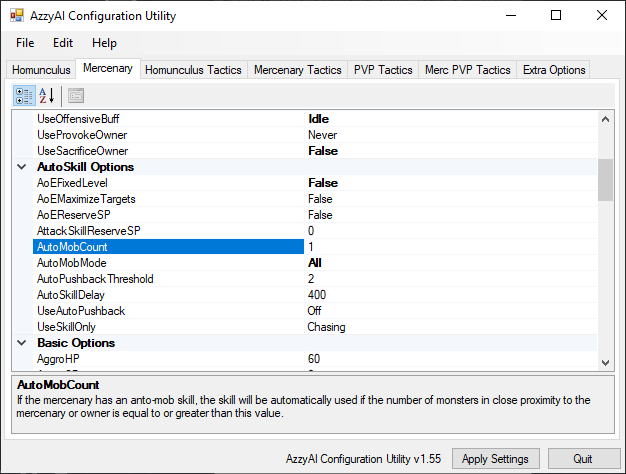This screenshot has height=474, width=626.
Task: Click the Property Pages icon
Action: tap(76, 96)
